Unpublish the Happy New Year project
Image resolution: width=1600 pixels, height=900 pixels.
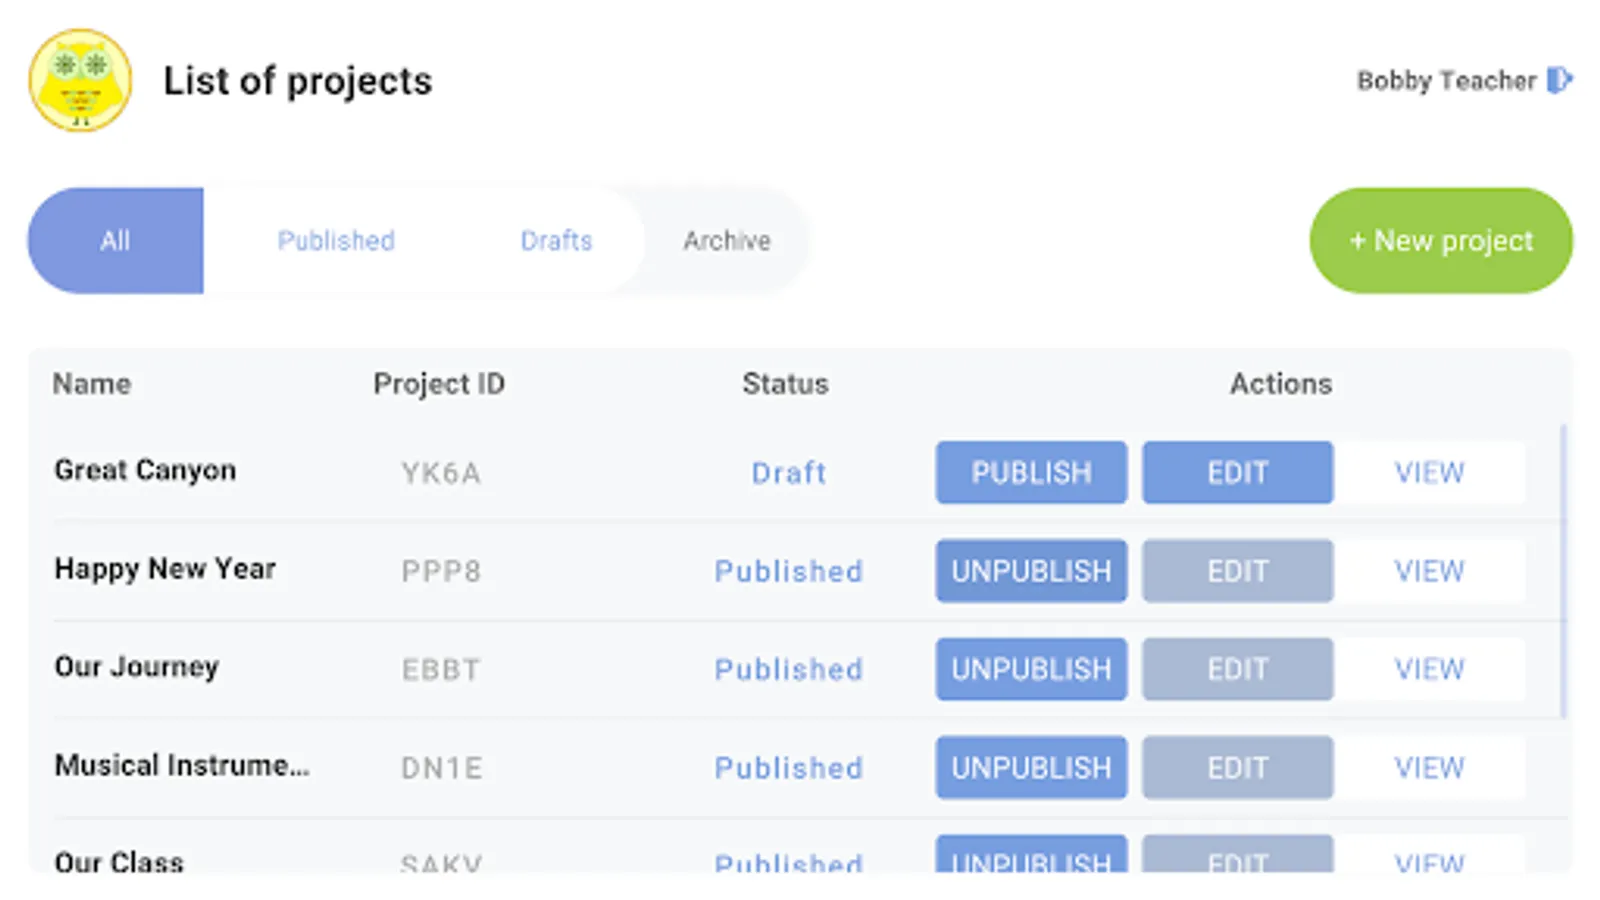coord(1031,571)
